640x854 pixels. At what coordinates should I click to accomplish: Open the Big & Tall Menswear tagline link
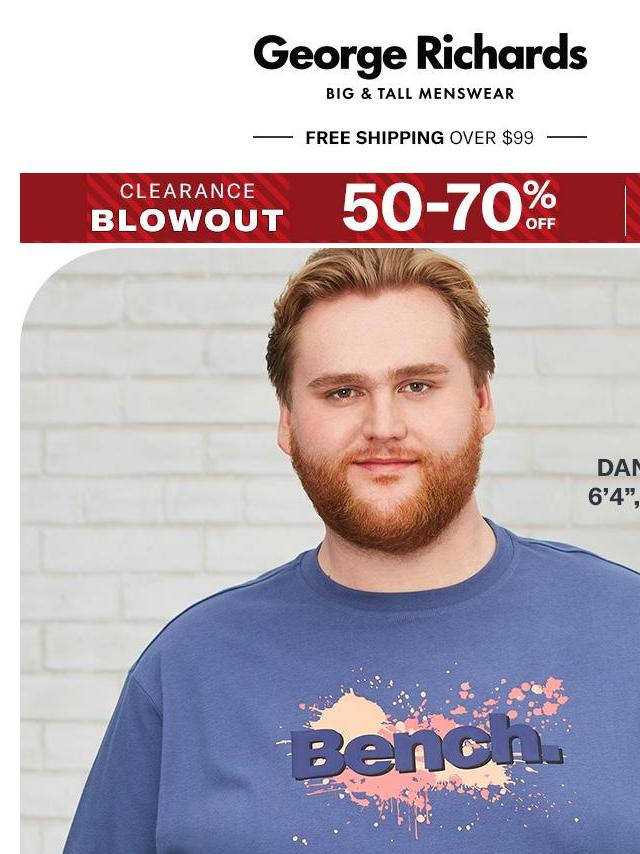click(420, 94)
